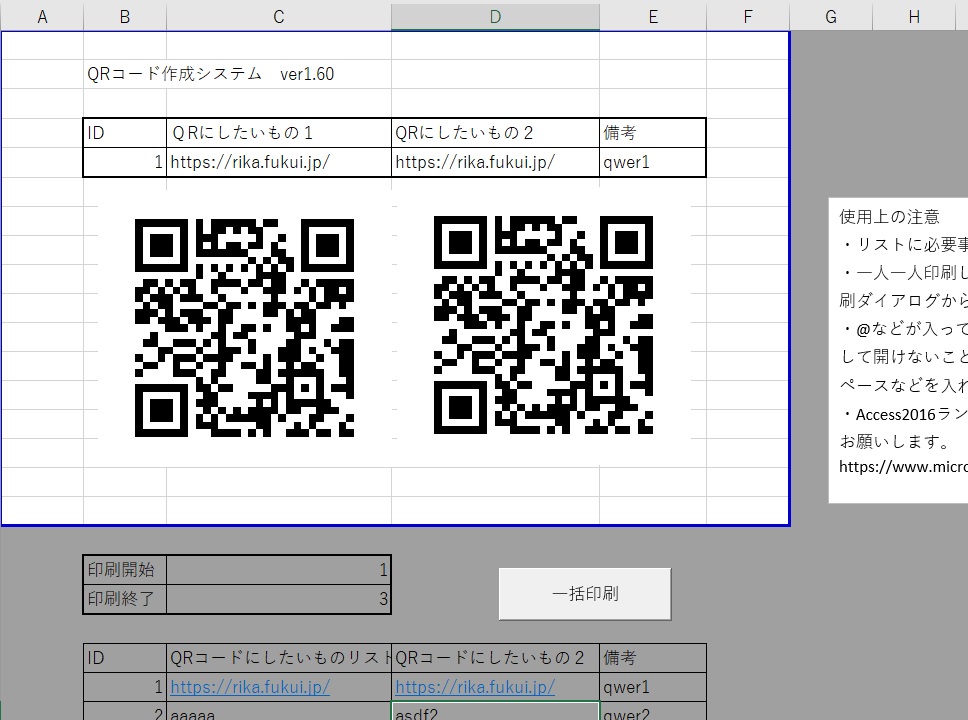
Task: Select the qwer1 cell in the upper table
Action: [652, 163]
